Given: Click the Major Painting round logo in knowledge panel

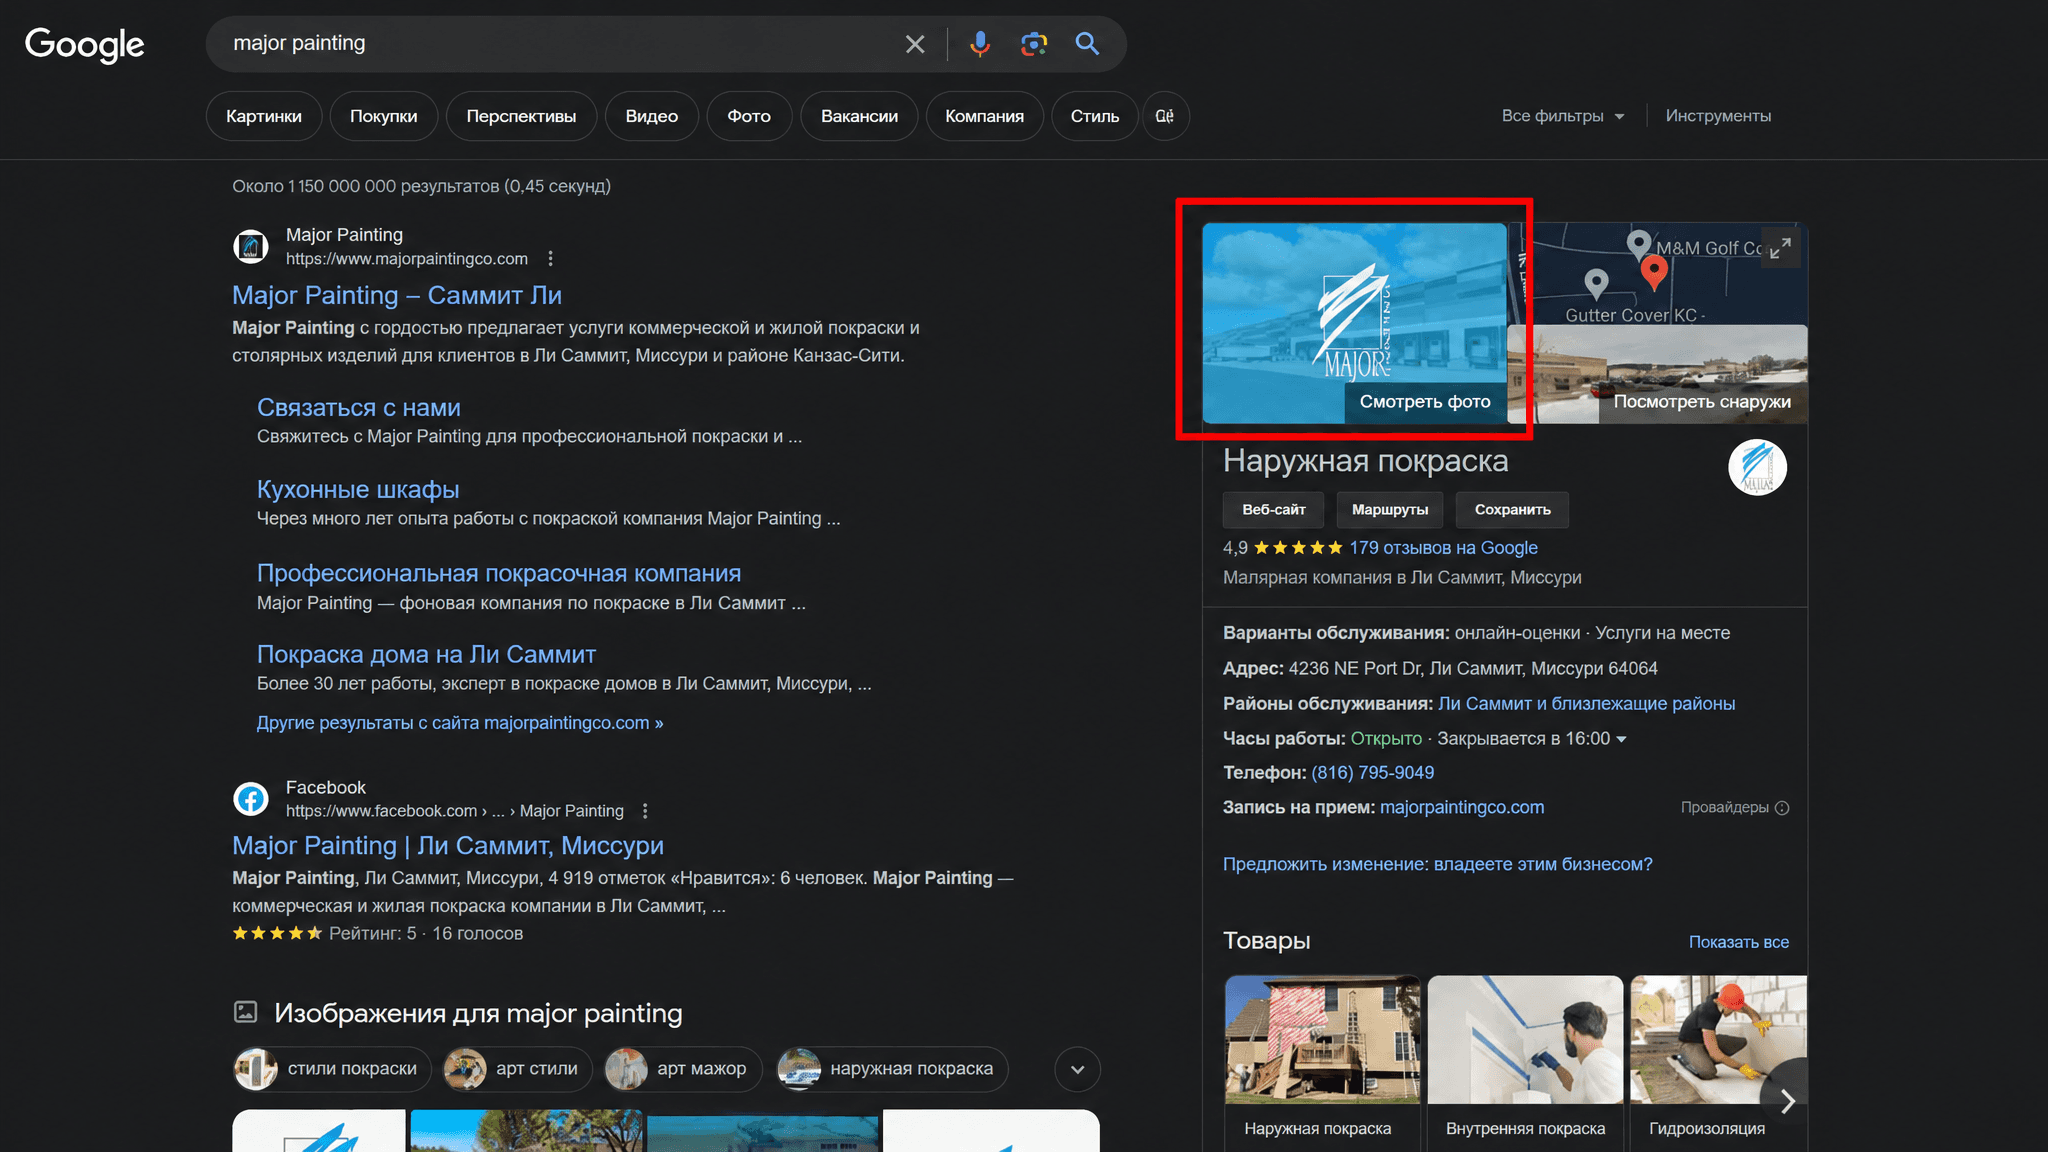Looking at the screenshot, I should click(x=1757, y=468).
